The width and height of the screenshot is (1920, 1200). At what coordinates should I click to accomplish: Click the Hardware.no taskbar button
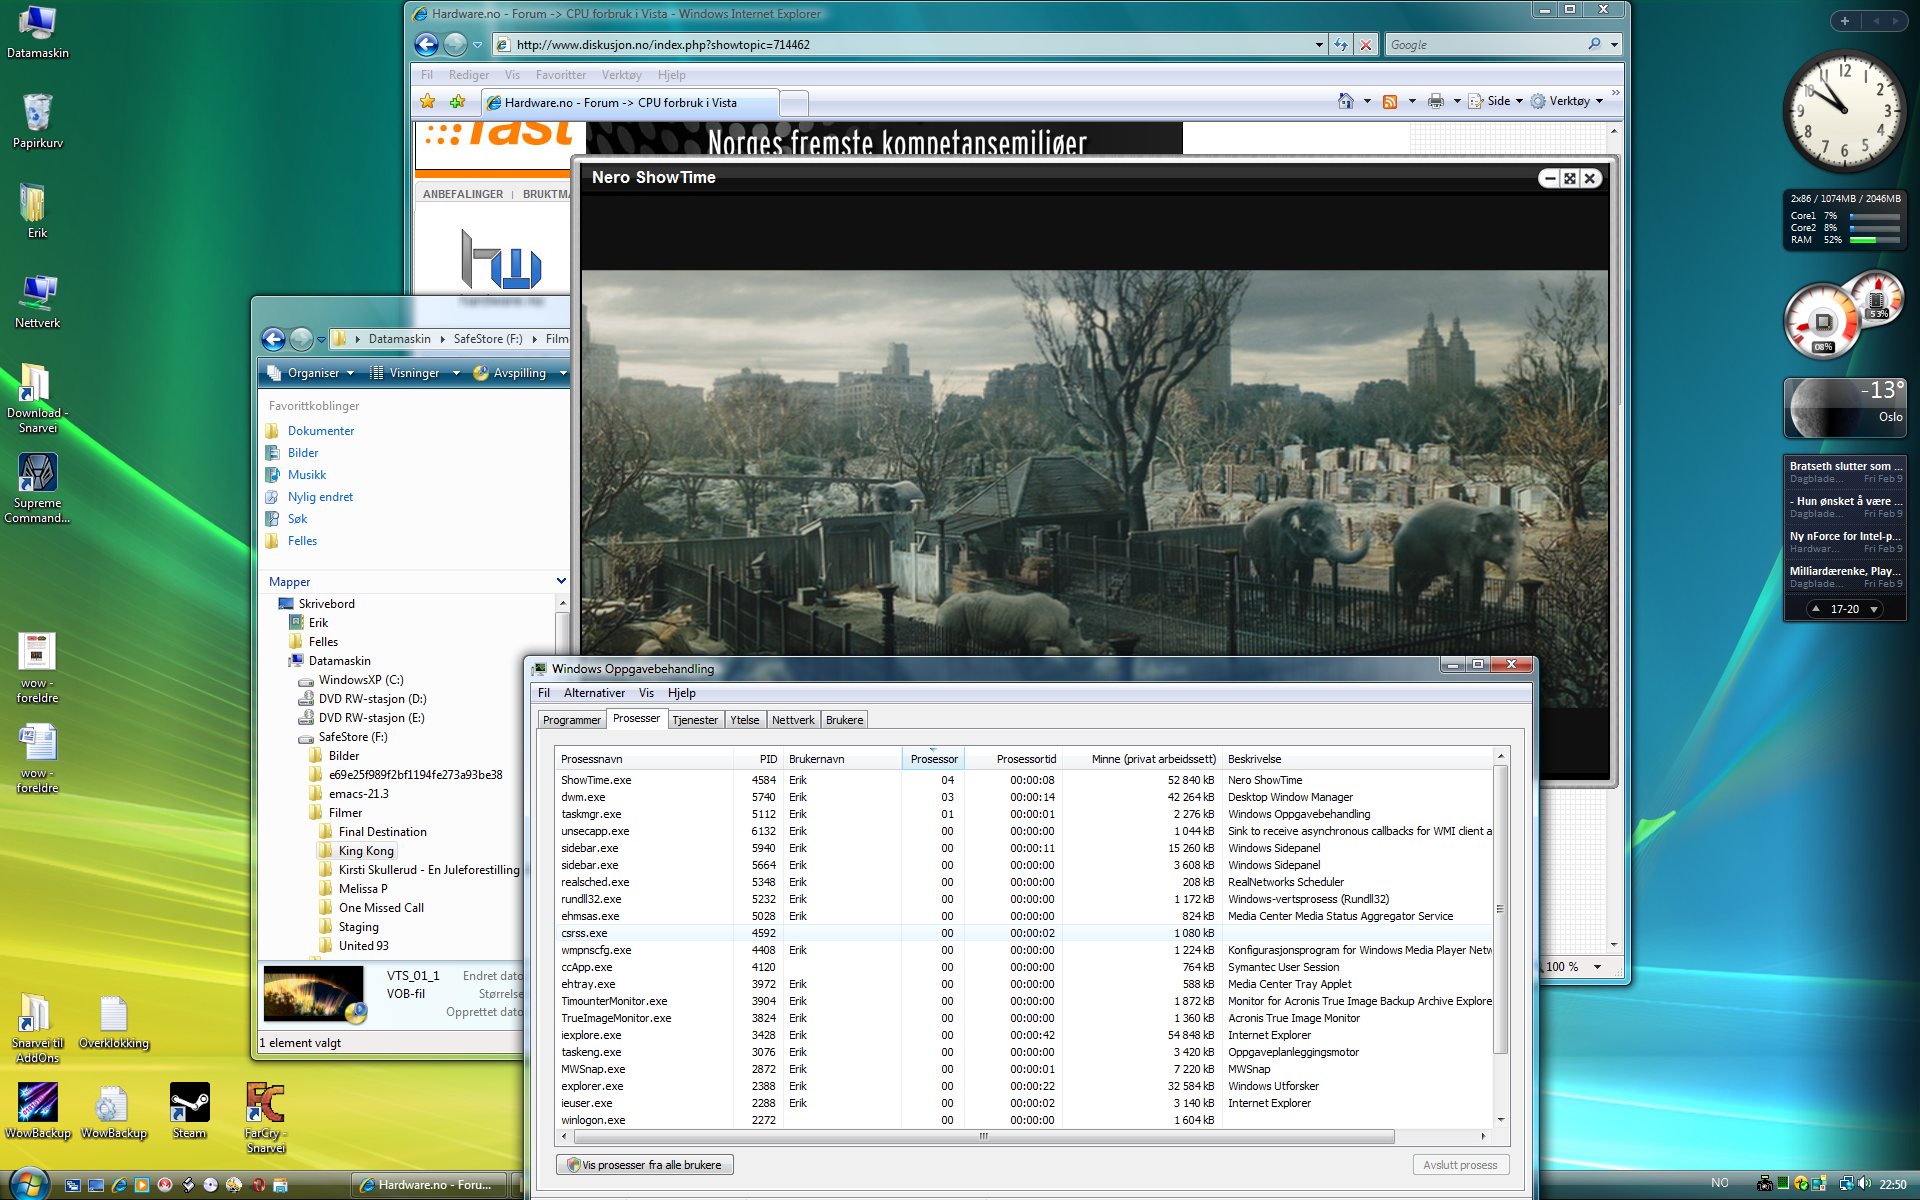pos(431,1185)
